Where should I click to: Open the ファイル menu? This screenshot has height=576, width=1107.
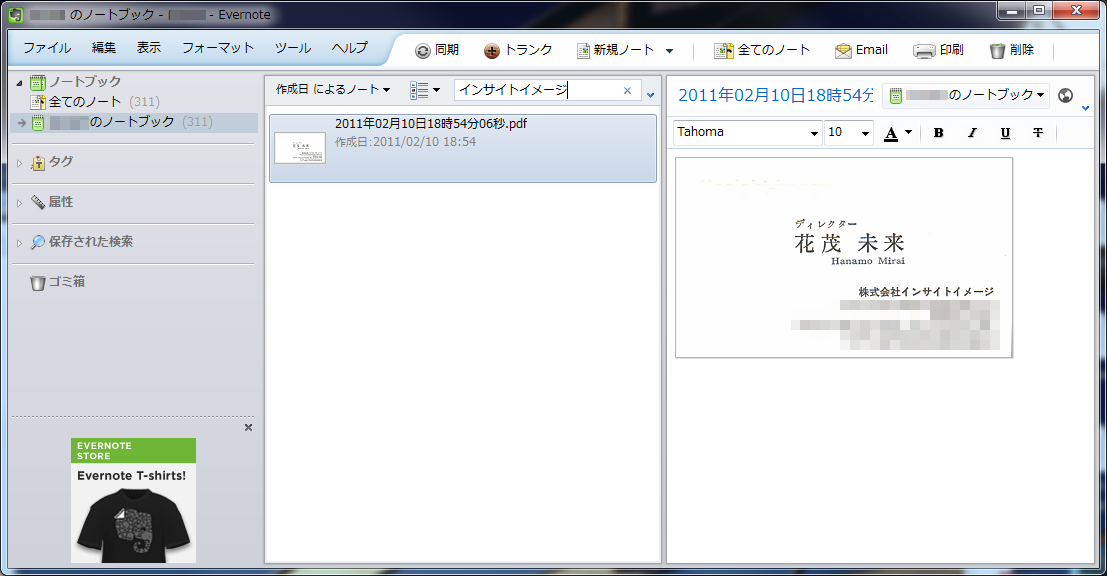47,48
